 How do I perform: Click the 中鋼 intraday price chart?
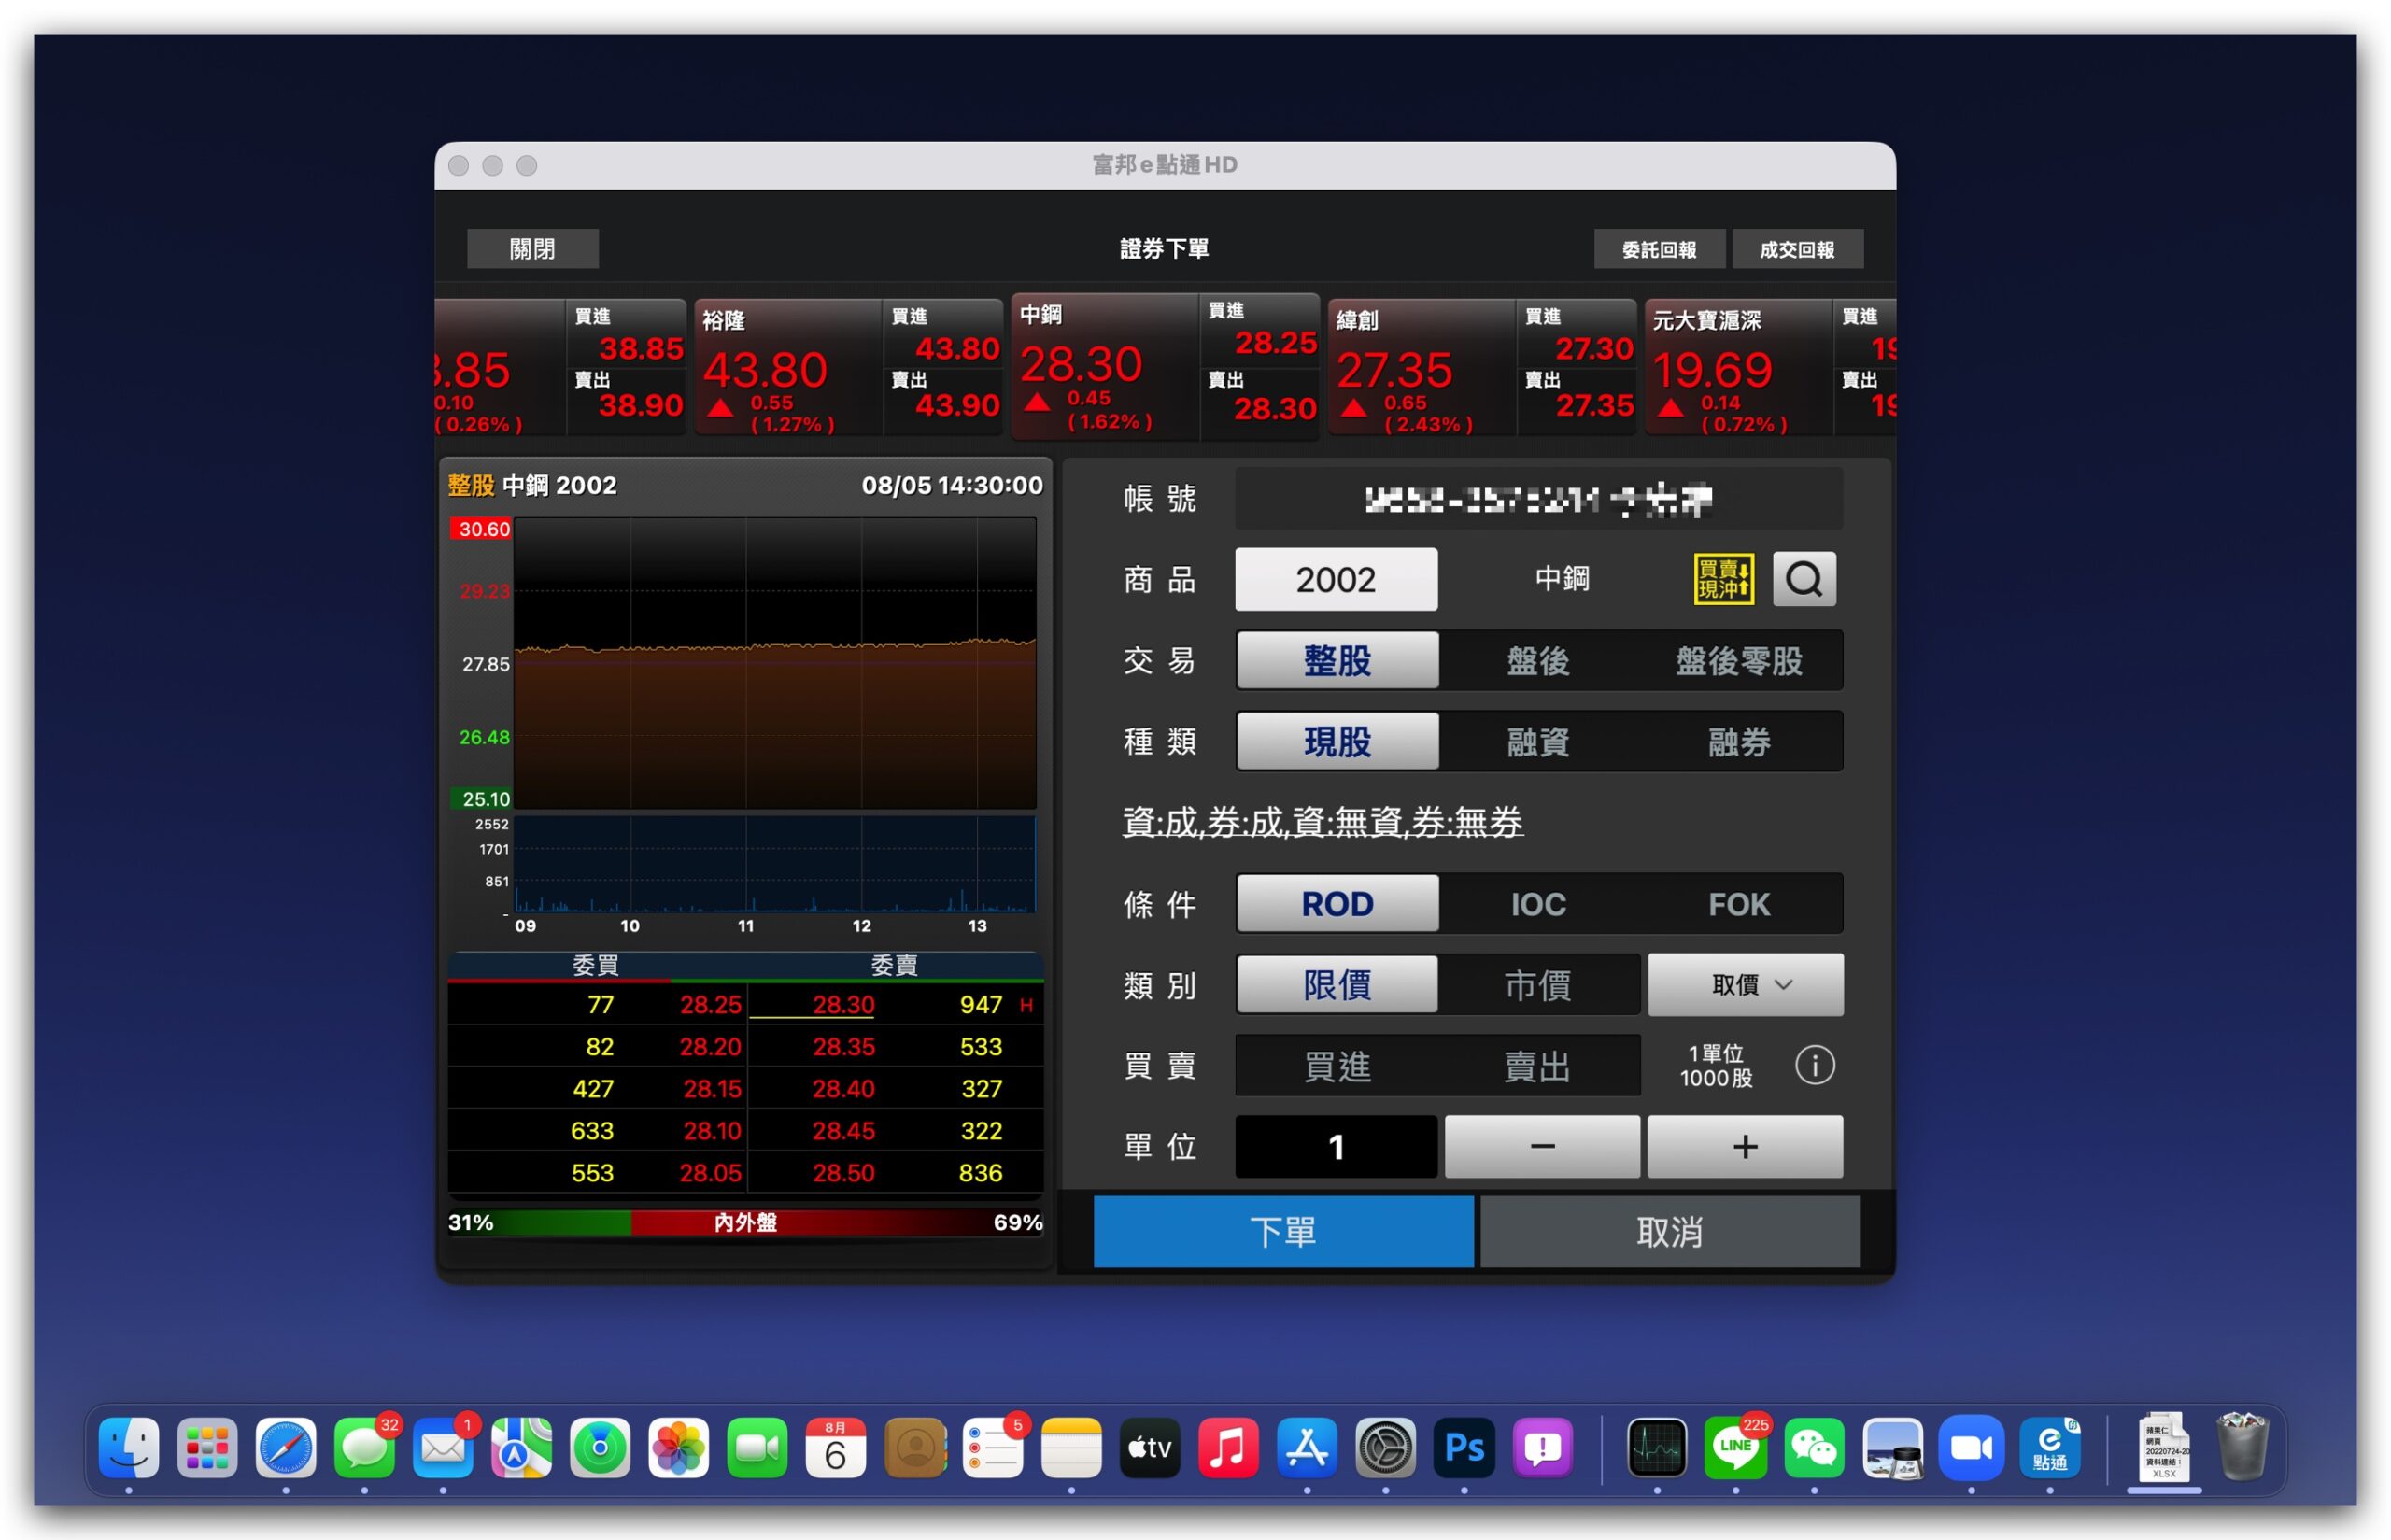tap(774, 663)
